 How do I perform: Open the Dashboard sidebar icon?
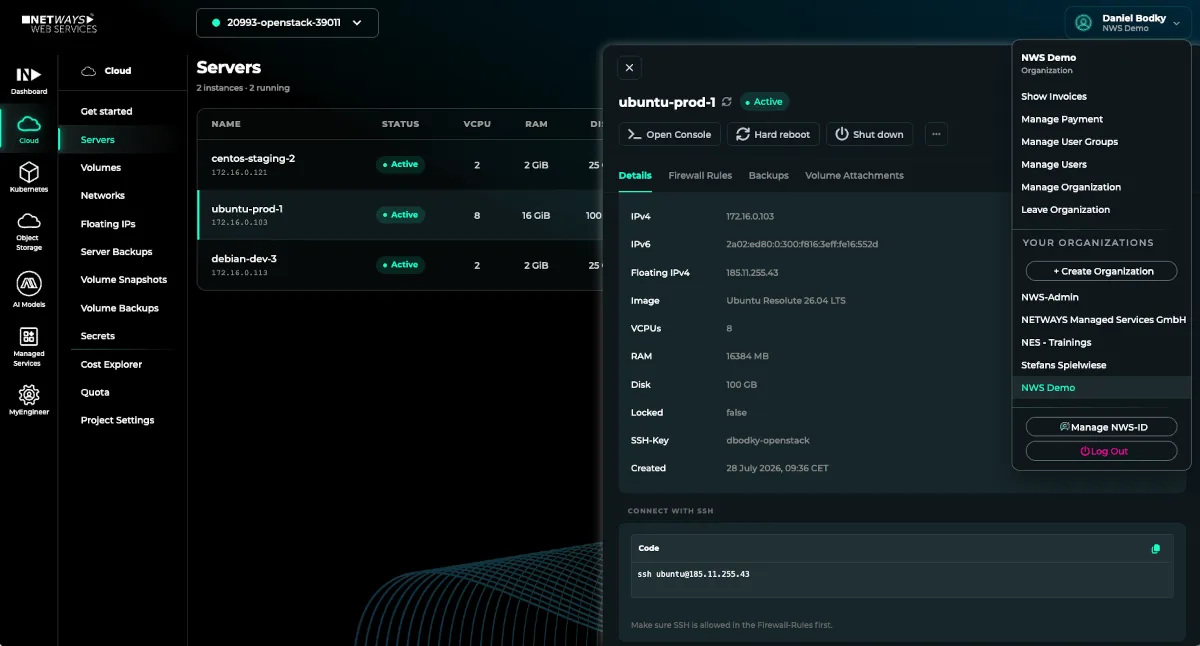[29, 80]
